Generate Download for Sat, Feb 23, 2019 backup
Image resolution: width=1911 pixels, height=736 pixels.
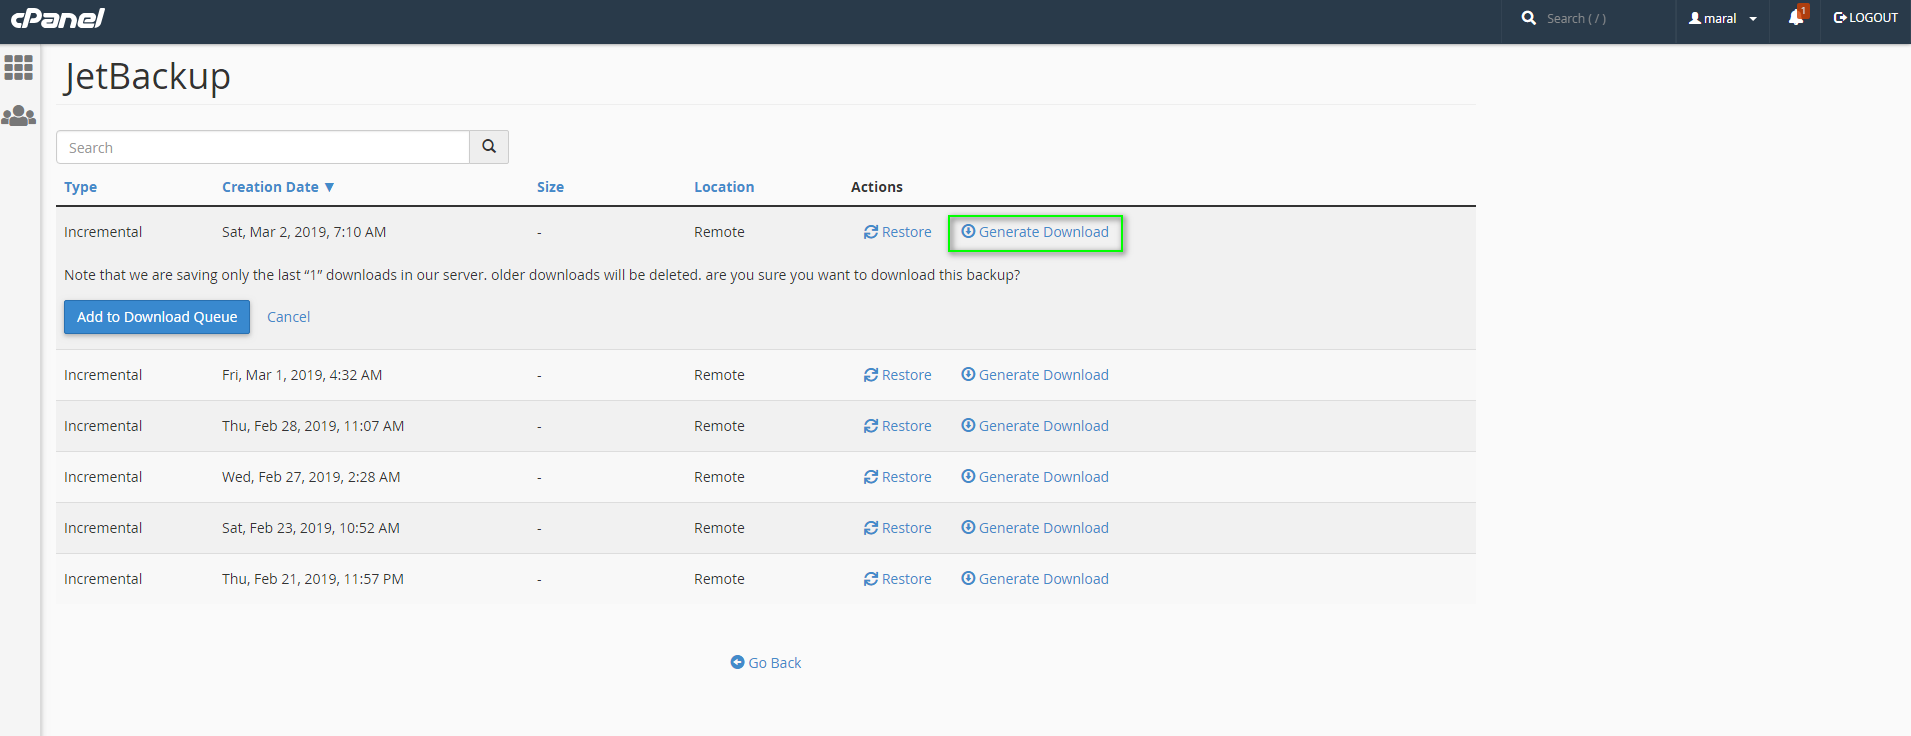(1035, 528)
